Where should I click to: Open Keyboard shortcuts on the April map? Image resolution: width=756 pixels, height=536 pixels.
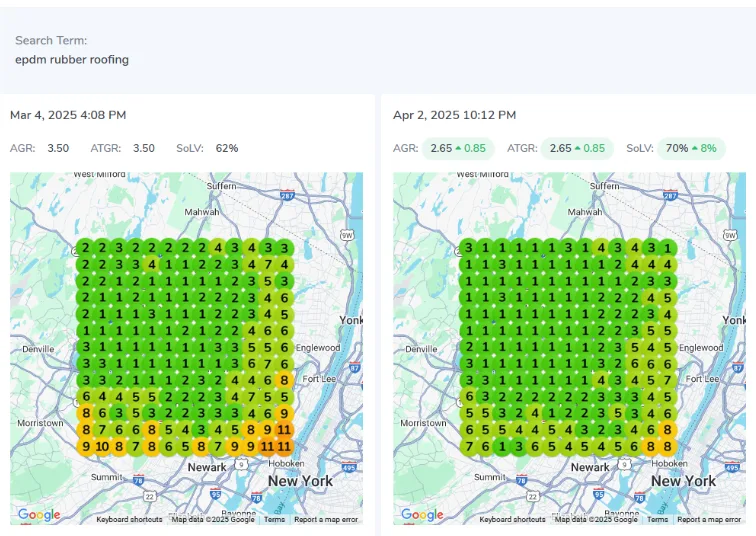515,519
